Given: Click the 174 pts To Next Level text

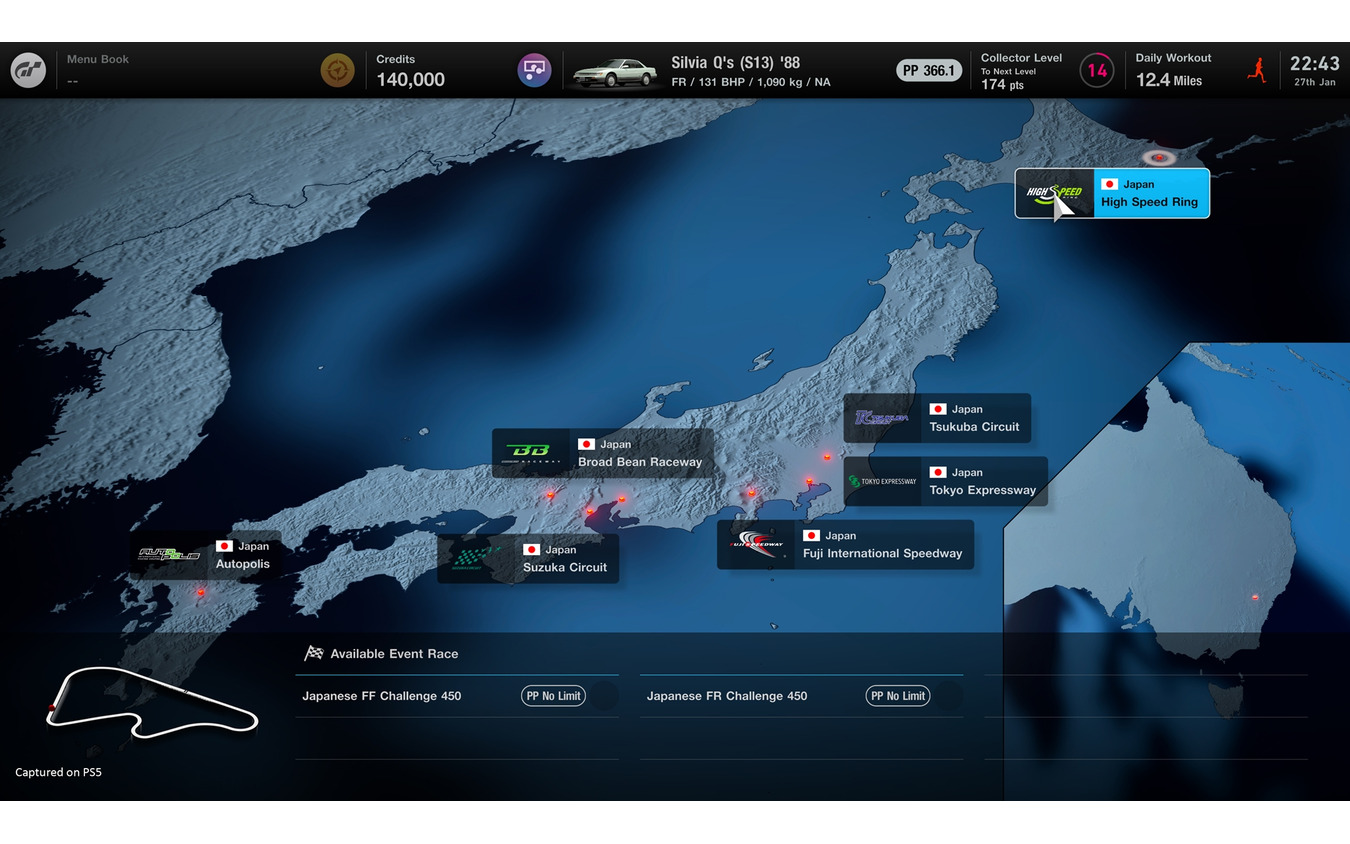Looking at the screenshot, I should (x=1001, y=85).
